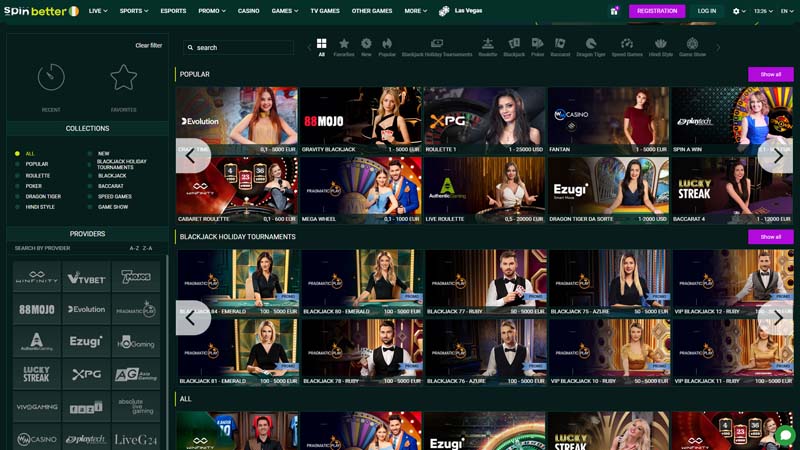Viewport: 800px width, 450px height.
Task: Filter by Vivo Gaming provider logo
Action: coord(37,407)
